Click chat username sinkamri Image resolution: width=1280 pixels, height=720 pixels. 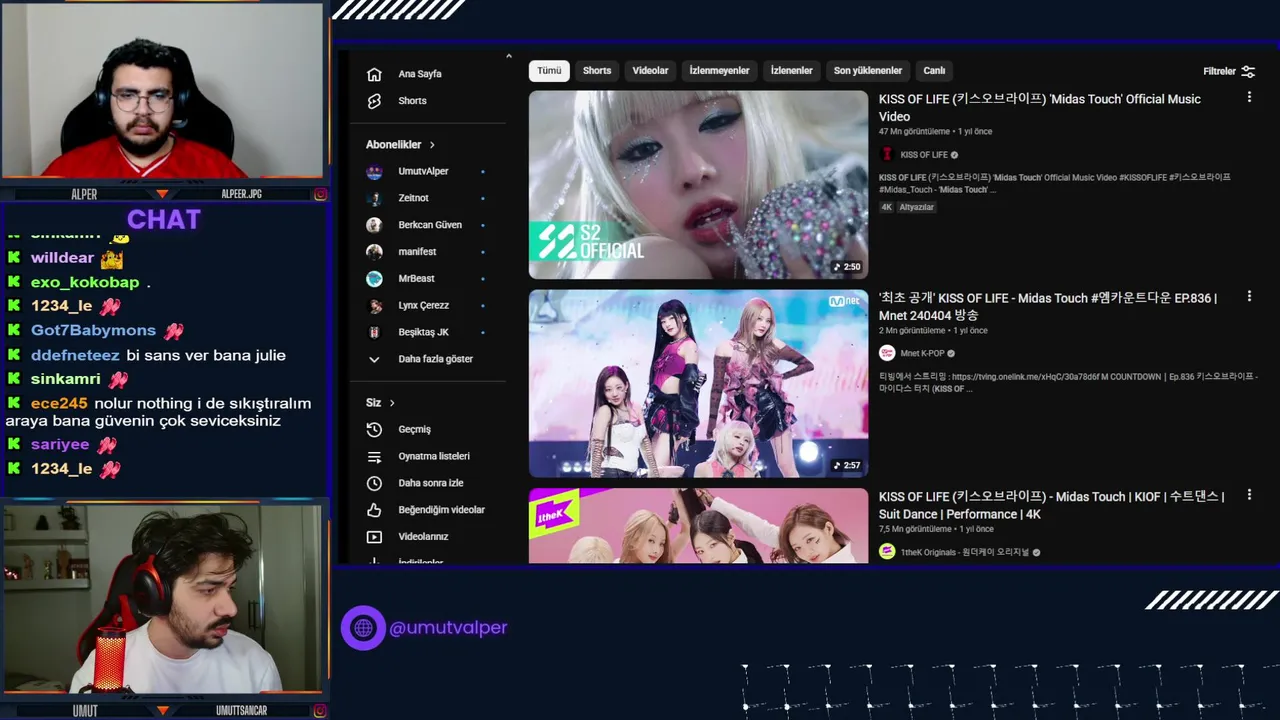click(x=66, y=379)
